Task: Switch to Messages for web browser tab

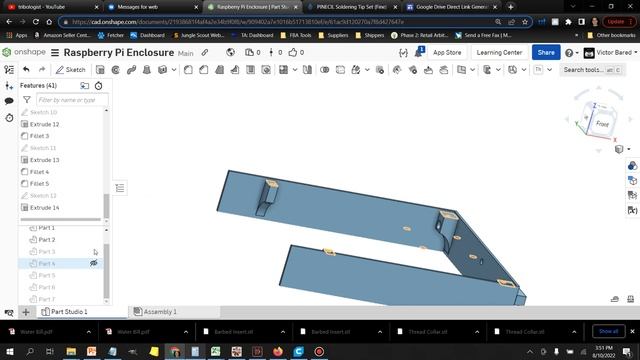Action: pyautogui.click(x=153, y=7)
